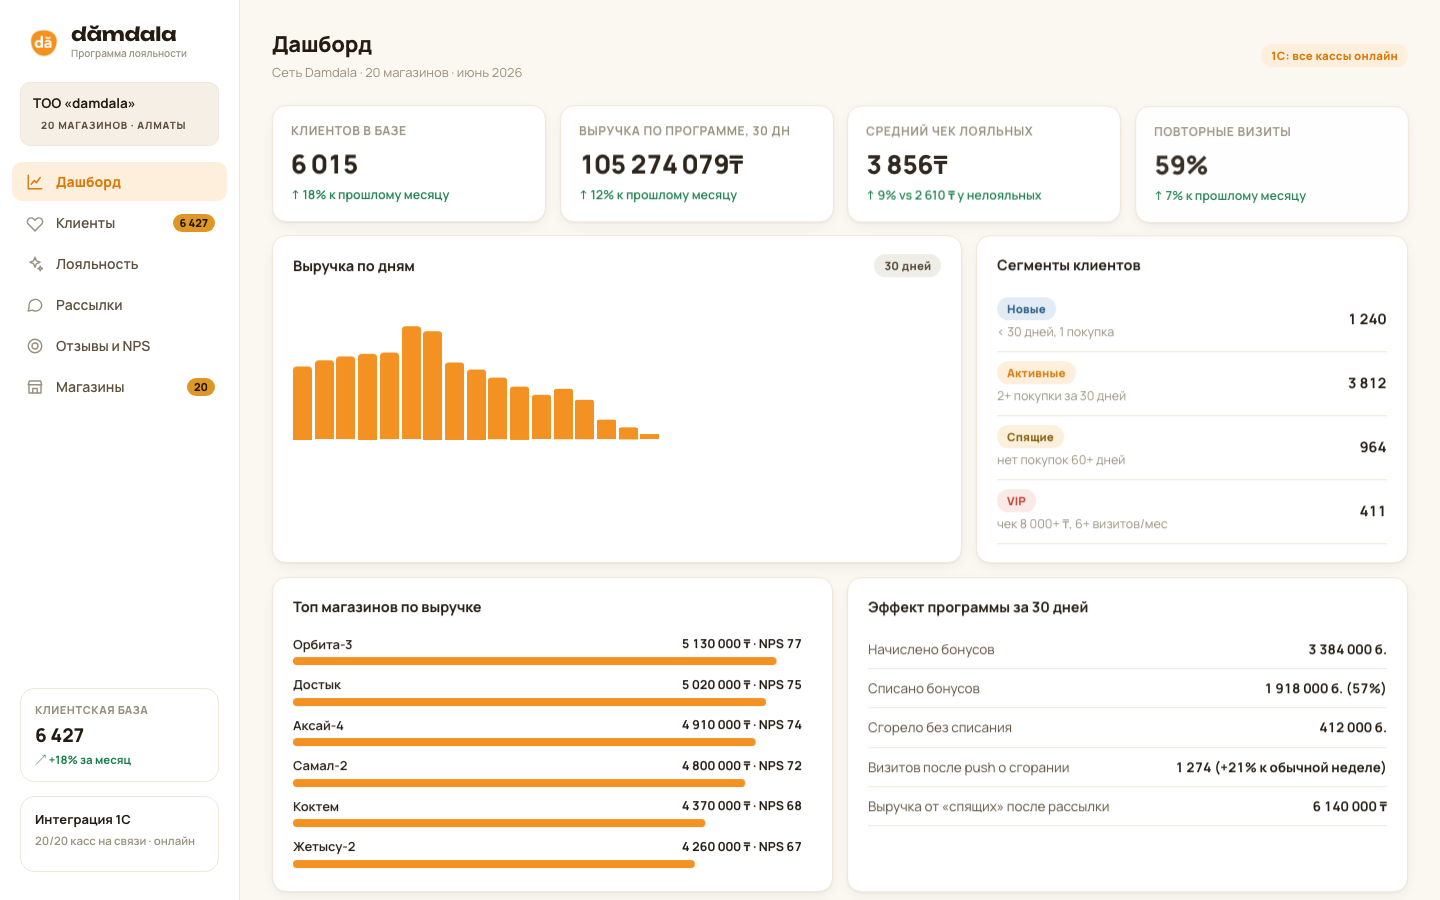Click the store icon next to Магазины

[35, 387]
